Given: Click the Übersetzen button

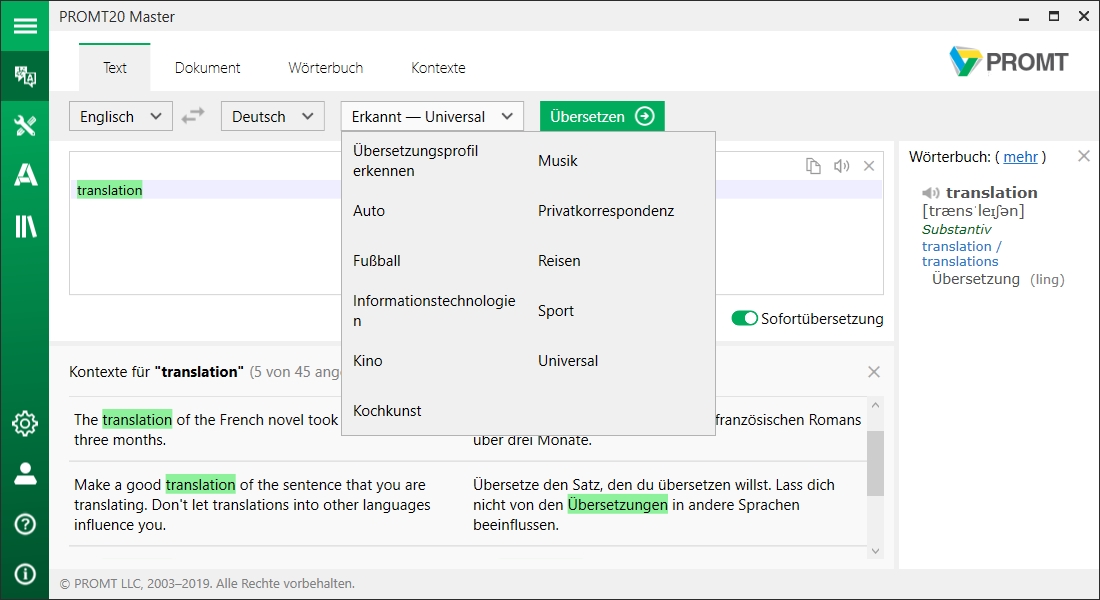Looking at the screenshot, I should (x=601, y=116).
